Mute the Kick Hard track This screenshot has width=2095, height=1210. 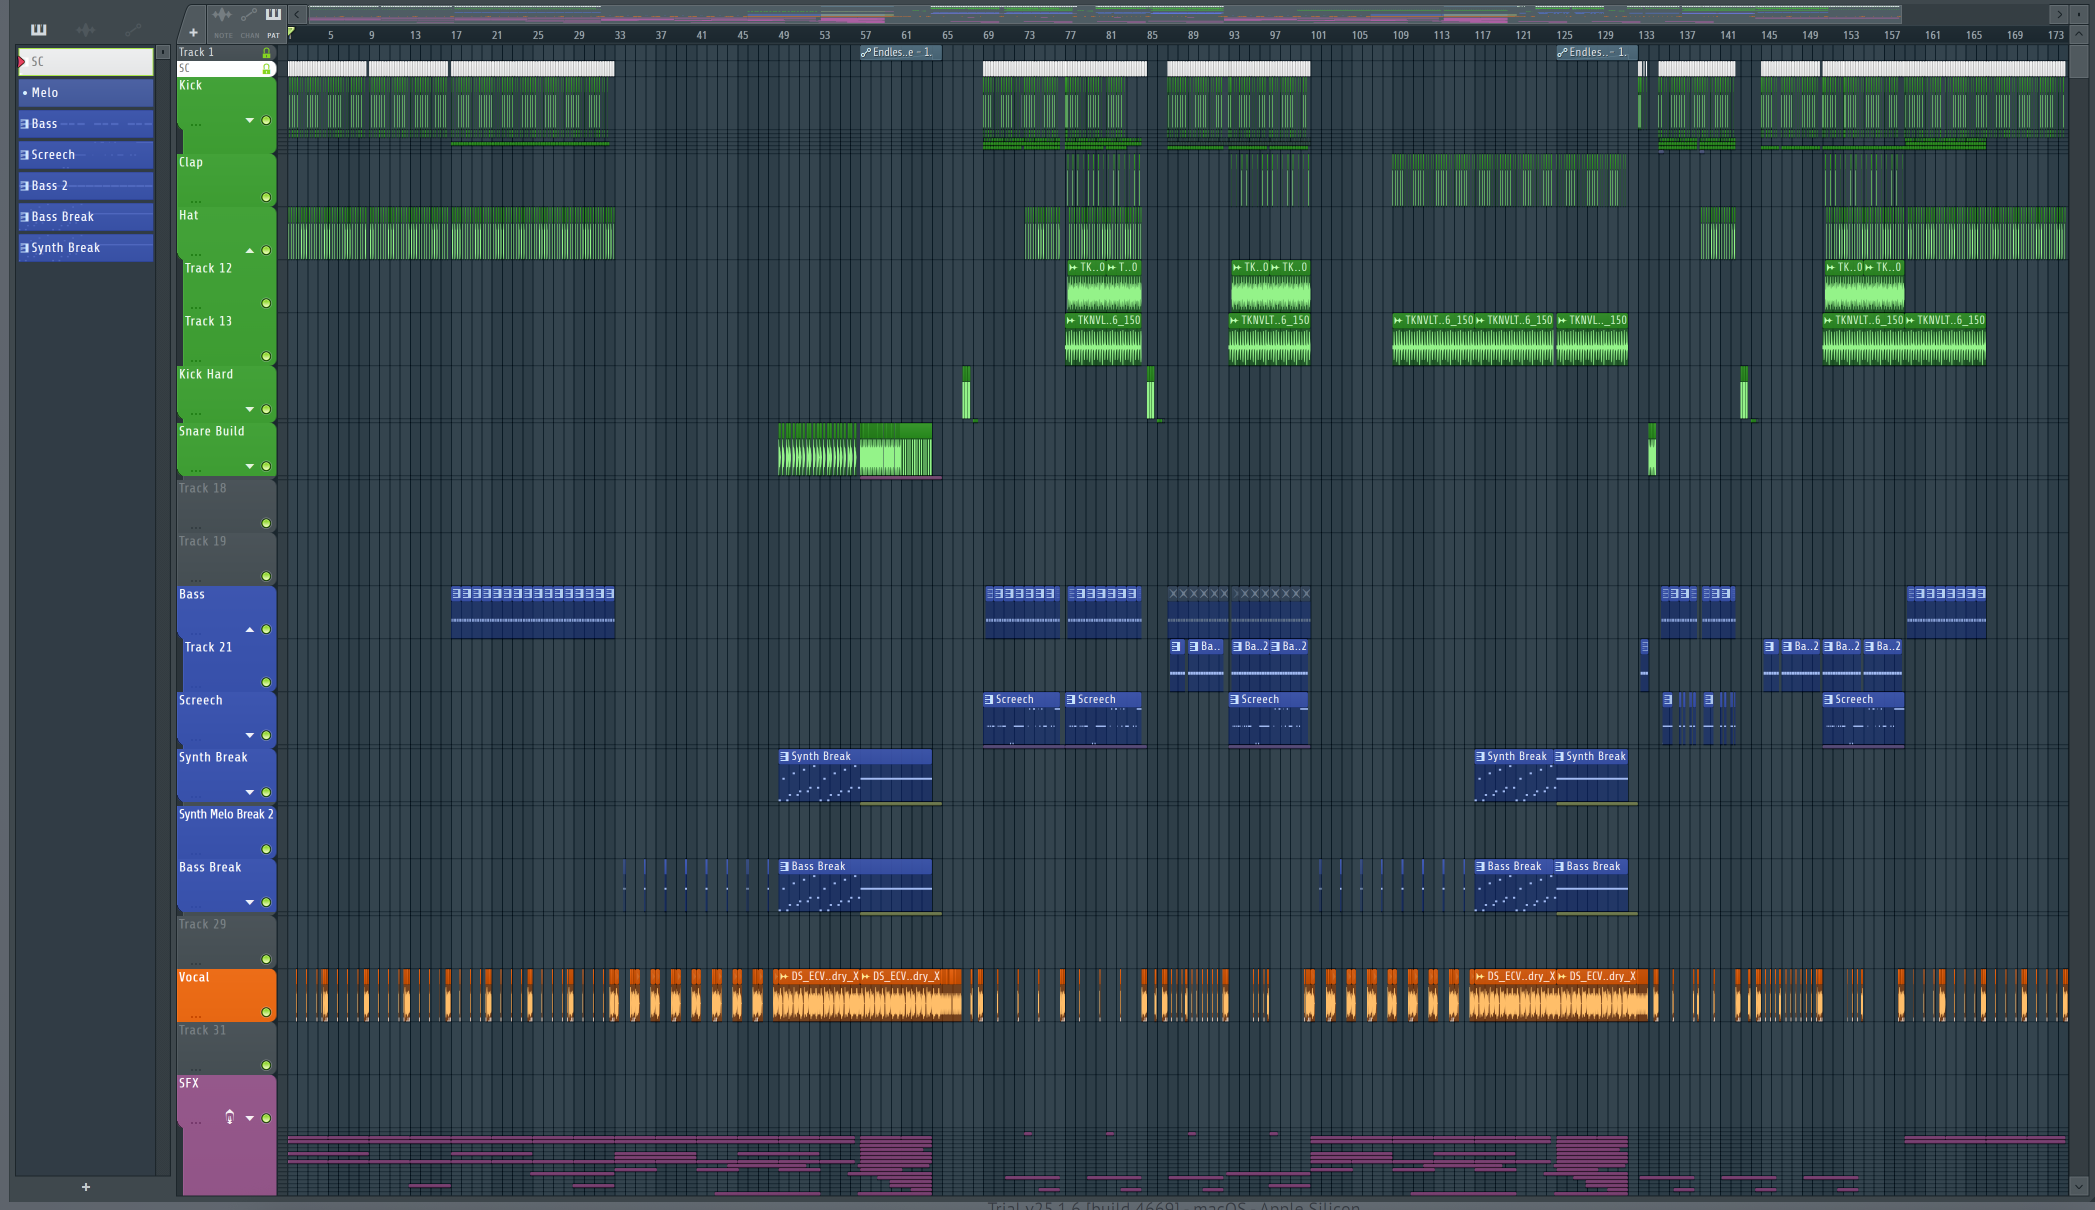point(266,409)
